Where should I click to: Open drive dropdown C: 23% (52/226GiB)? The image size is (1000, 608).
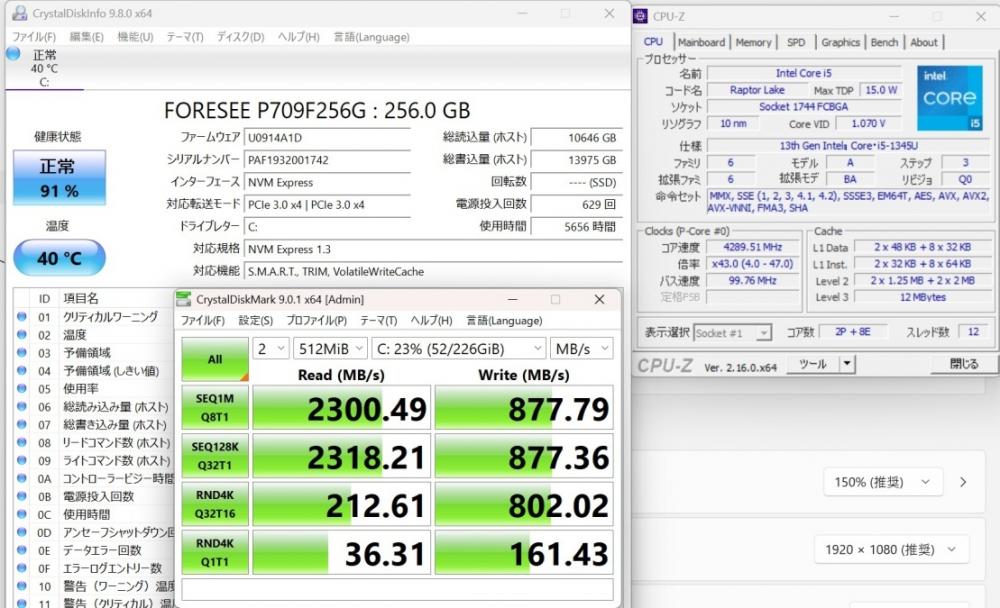[x=459, y=349]
